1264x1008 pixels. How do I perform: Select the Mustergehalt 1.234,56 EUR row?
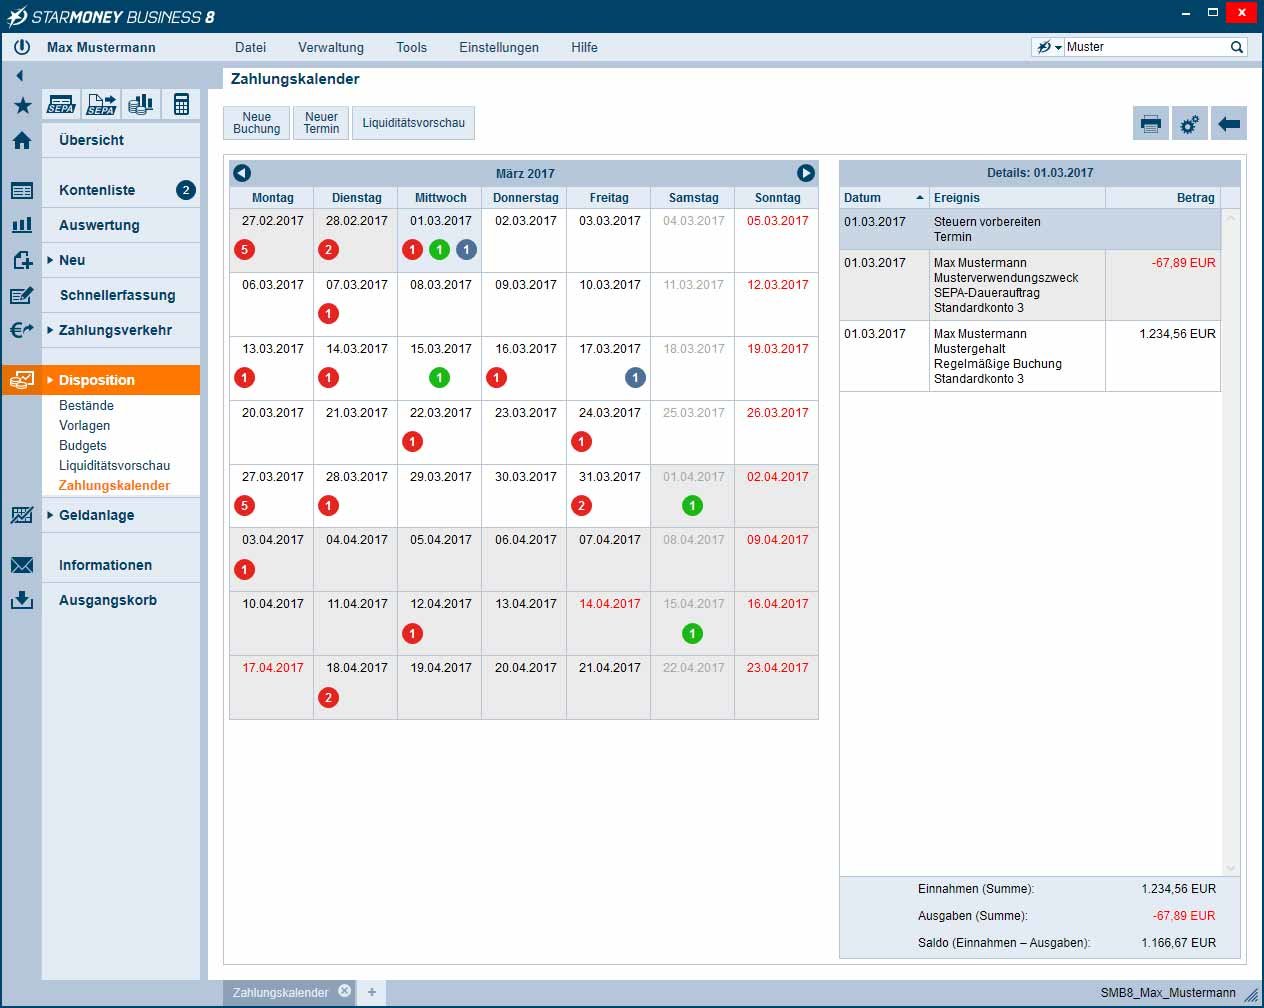[x=1030, y=356]
